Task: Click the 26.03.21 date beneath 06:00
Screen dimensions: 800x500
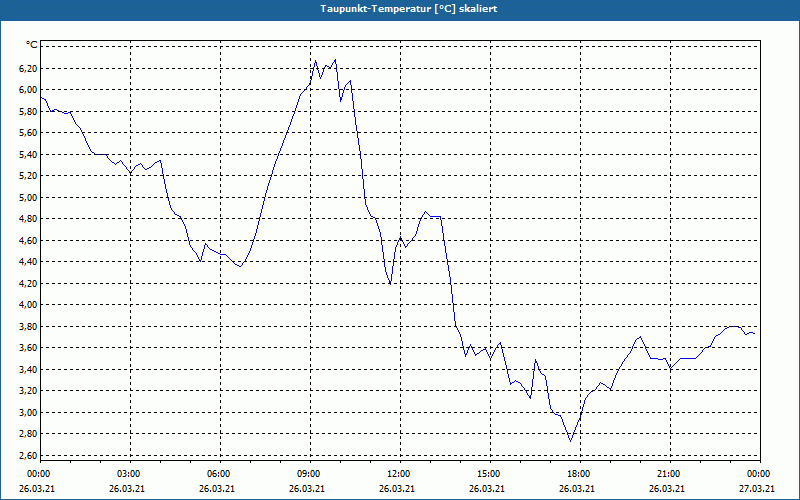Action: point(217,488)
